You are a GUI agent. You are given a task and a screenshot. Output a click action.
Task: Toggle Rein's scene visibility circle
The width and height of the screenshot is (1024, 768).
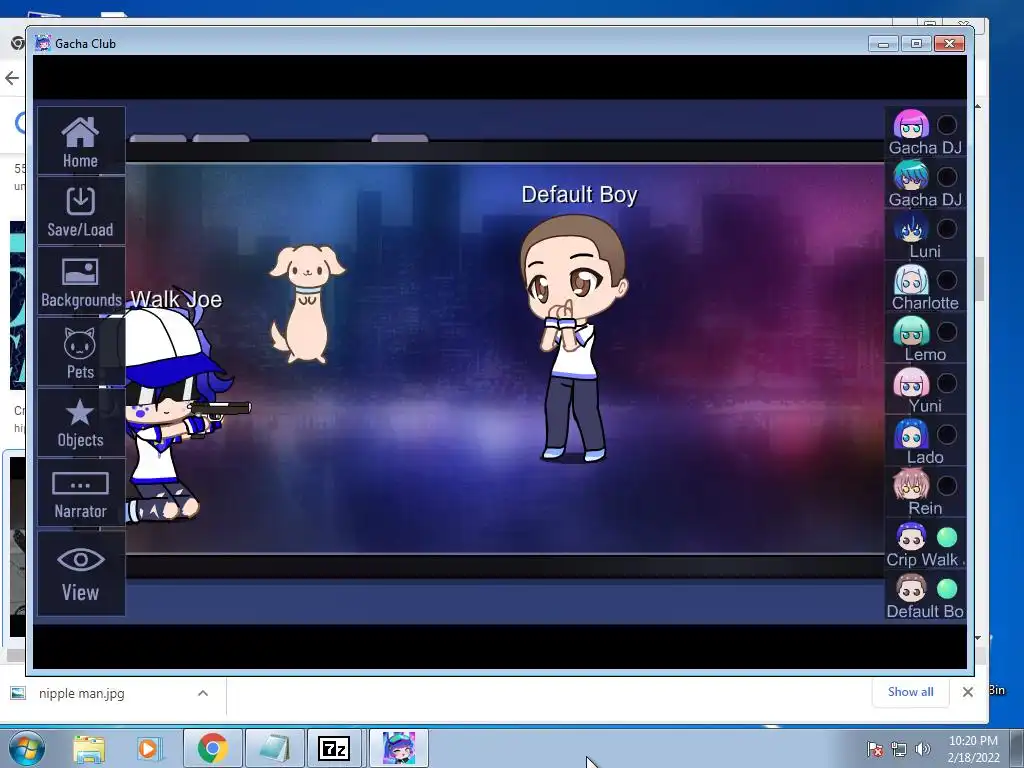(x=947, y=486)
